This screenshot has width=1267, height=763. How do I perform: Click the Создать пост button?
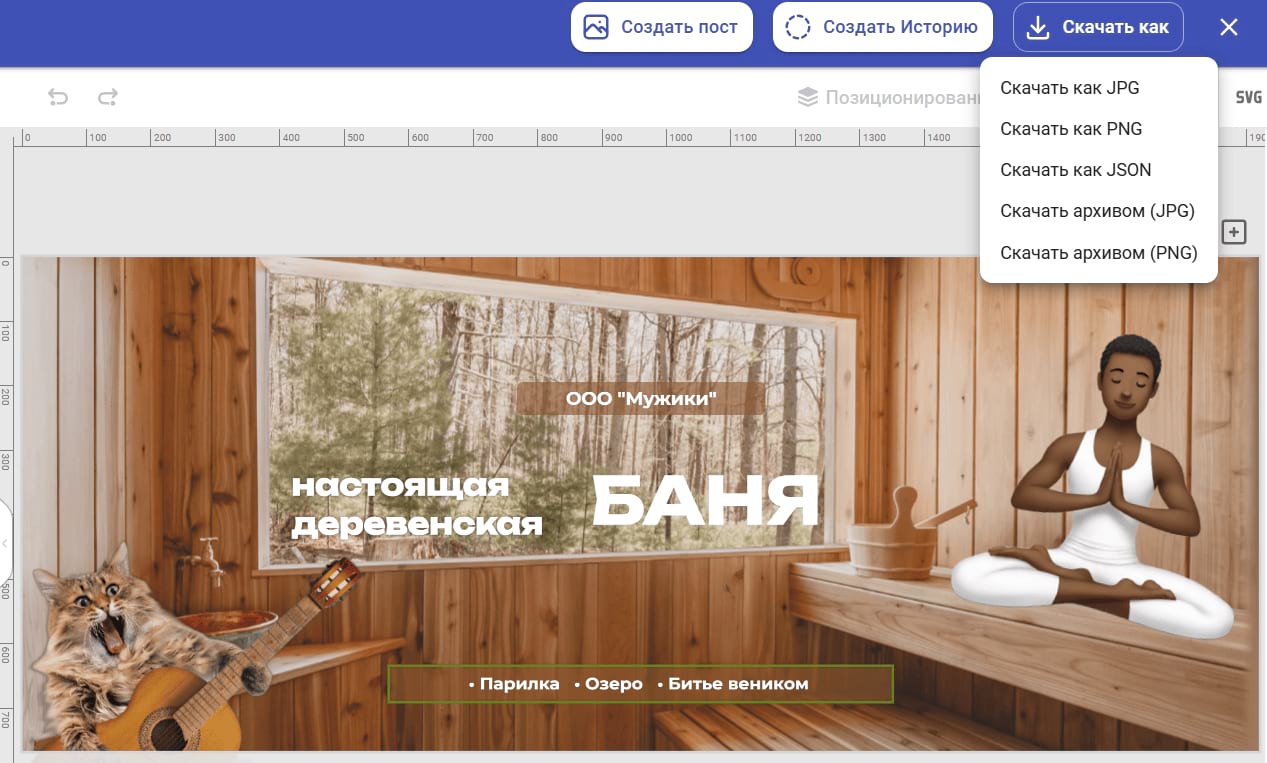(x=661, y=27)
